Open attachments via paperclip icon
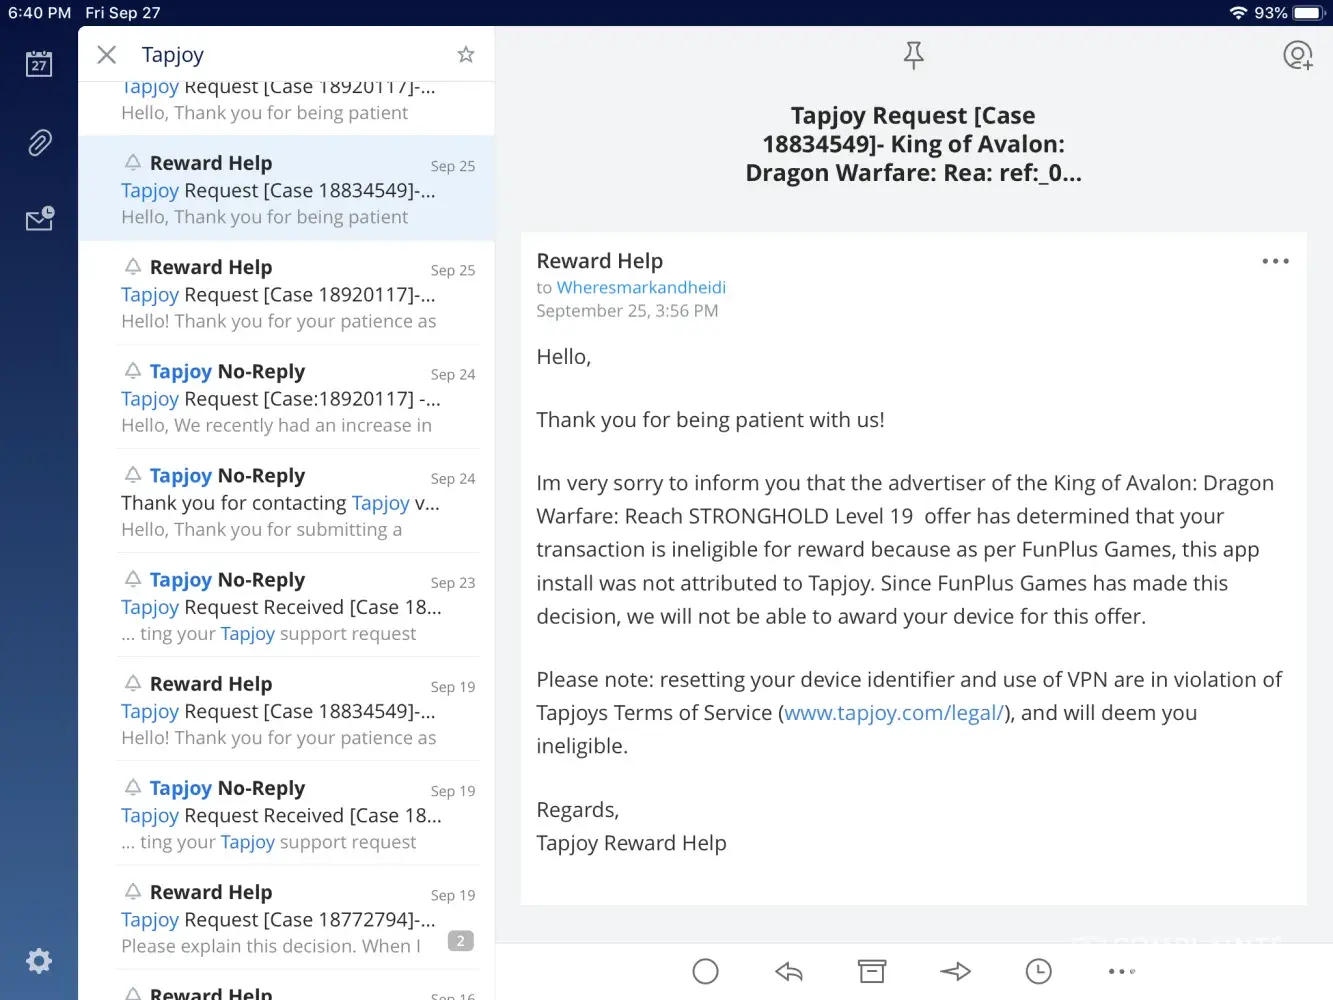Viewport: 1333px width, 1000px height. coord(39,143)
